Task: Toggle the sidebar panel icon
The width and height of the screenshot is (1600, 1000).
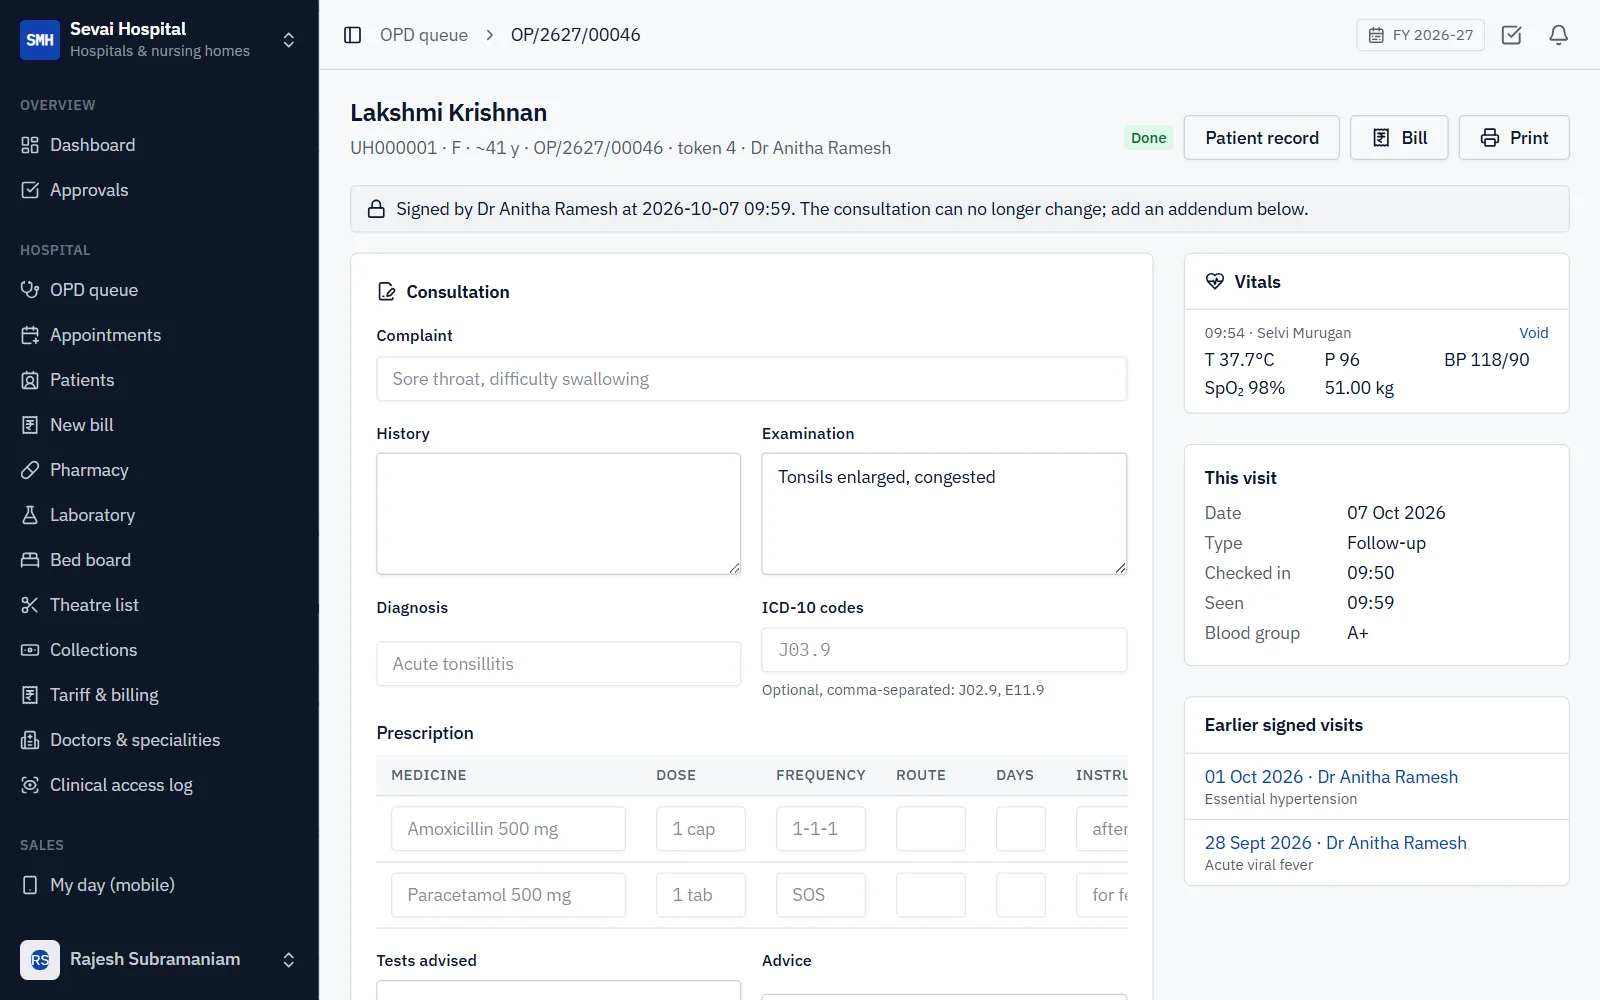Action: coord(352,35)
